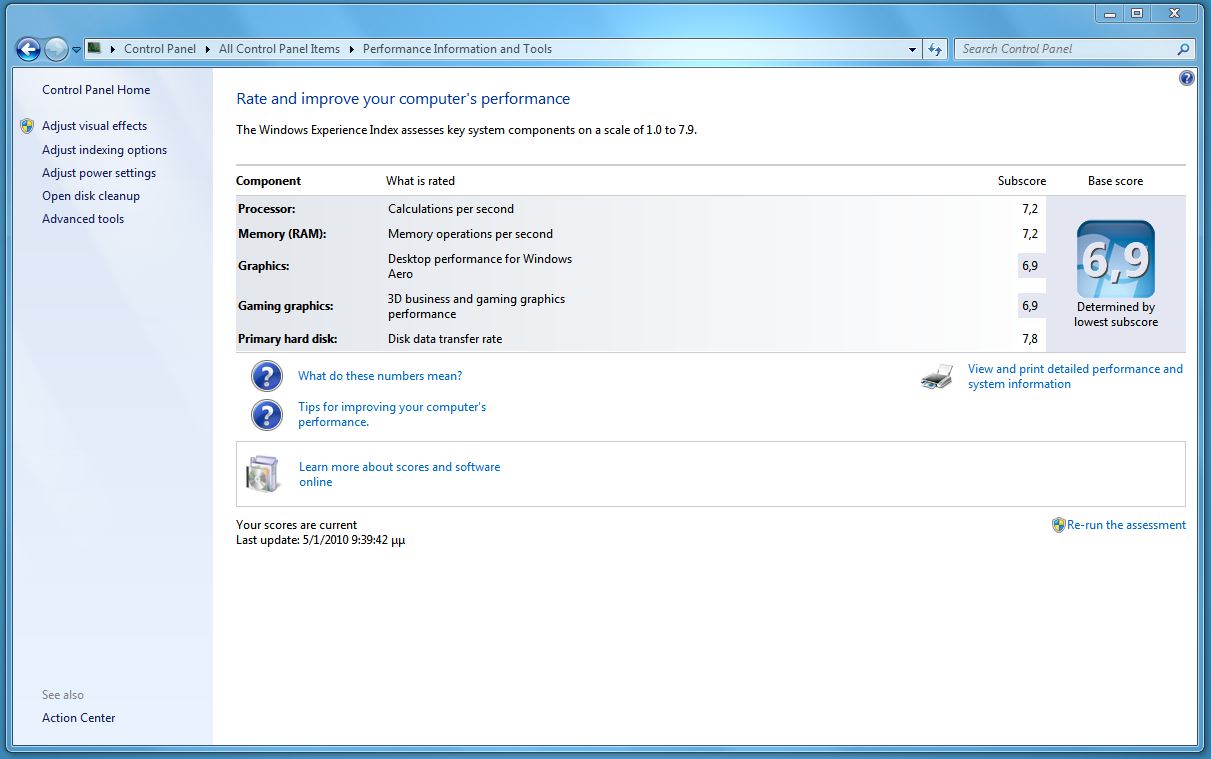Viewport: 1211px width, 759px height.
Task: Select the Performance Information and Tools breadcrumb
Action: [457, 48]
